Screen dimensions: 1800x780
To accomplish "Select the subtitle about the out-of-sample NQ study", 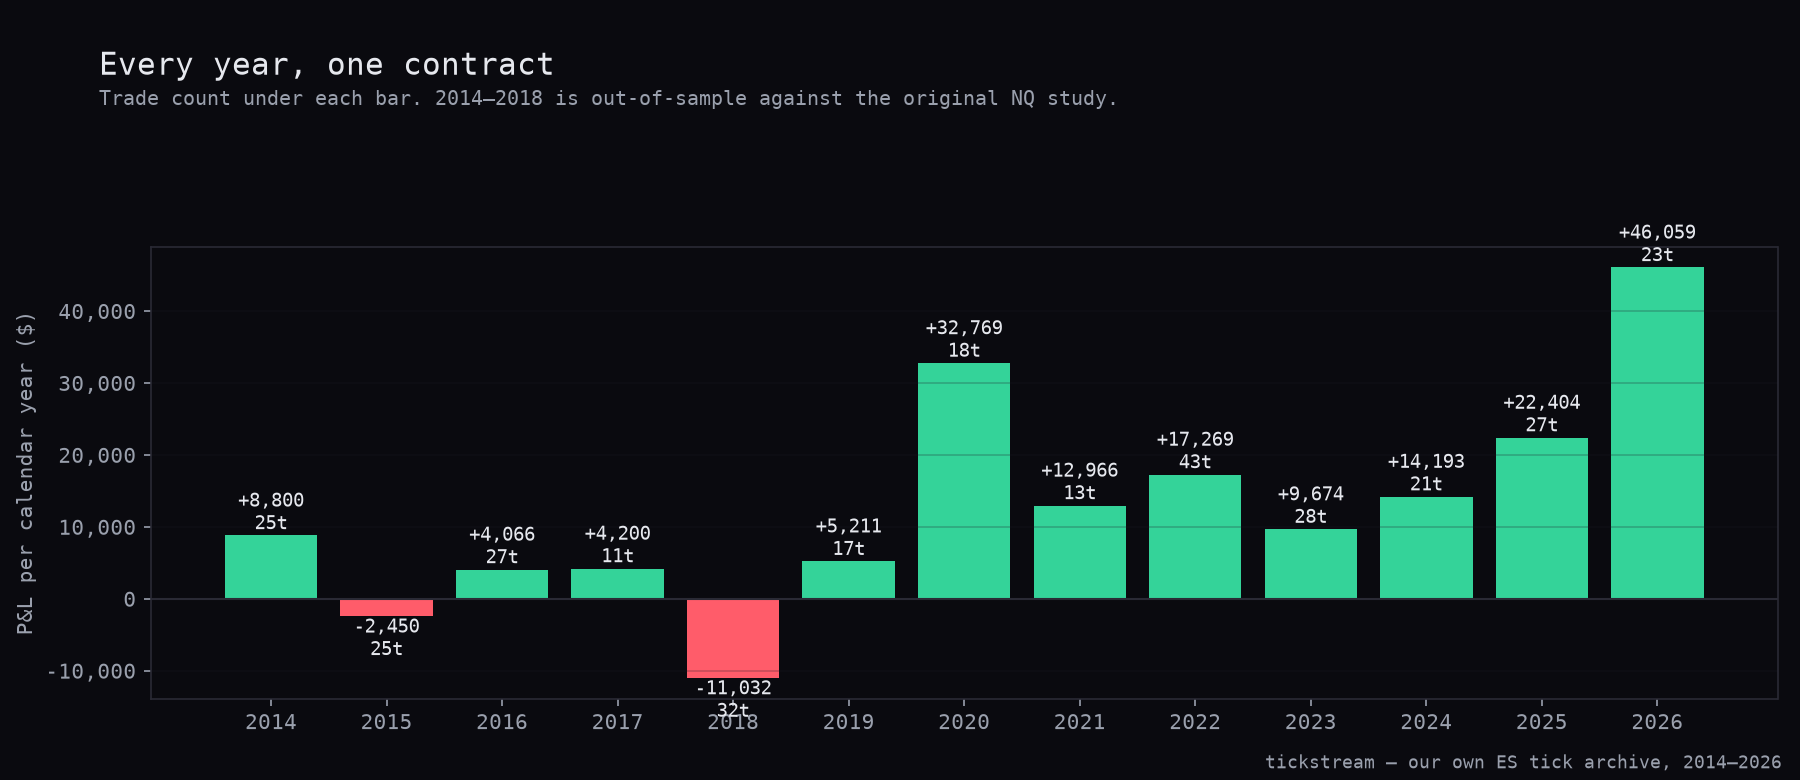I will [608, 99].
